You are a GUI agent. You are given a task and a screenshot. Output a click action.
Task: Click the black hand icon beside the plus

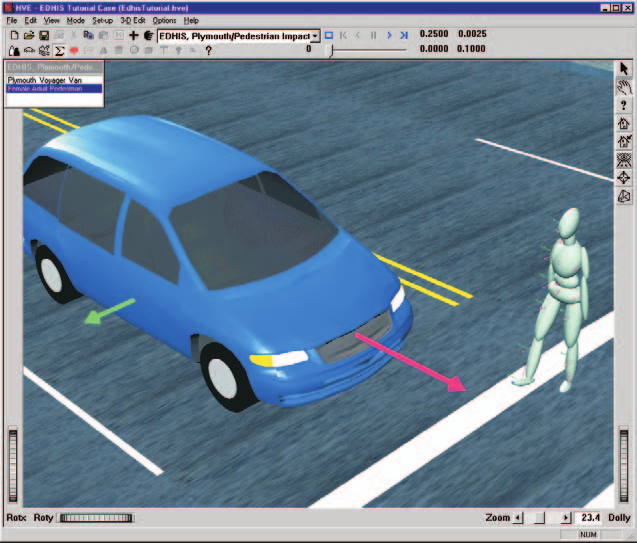(x=148, y=36)
